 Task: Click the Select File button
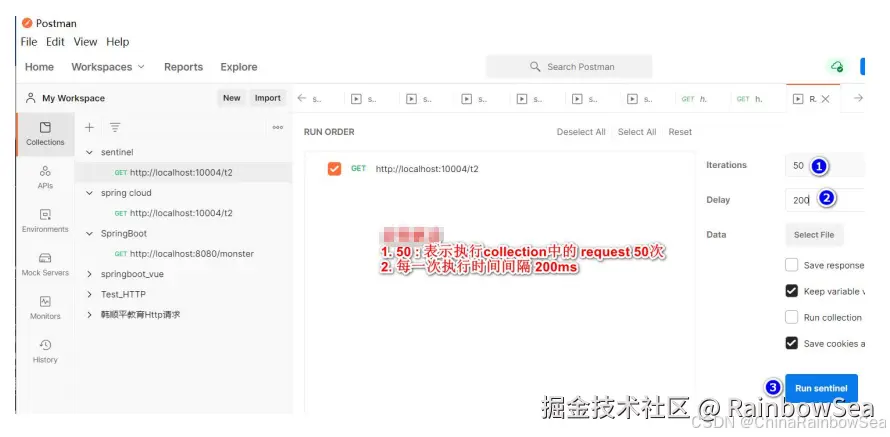coord(814,235)
